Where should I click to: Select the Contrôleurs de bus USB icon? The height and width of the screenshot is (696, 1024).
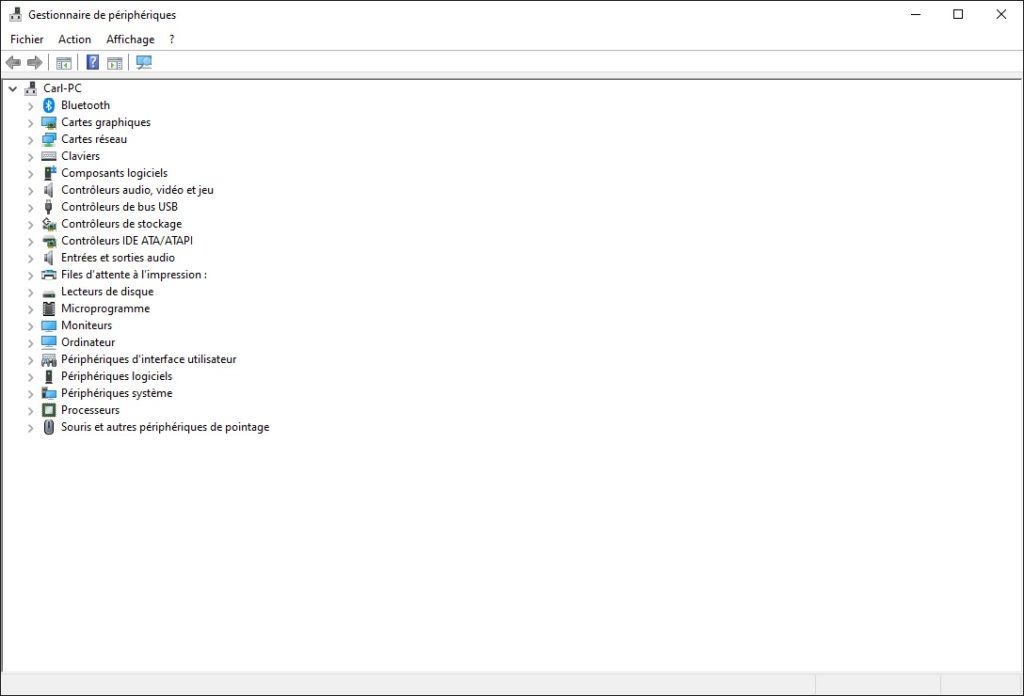[48, 207]
